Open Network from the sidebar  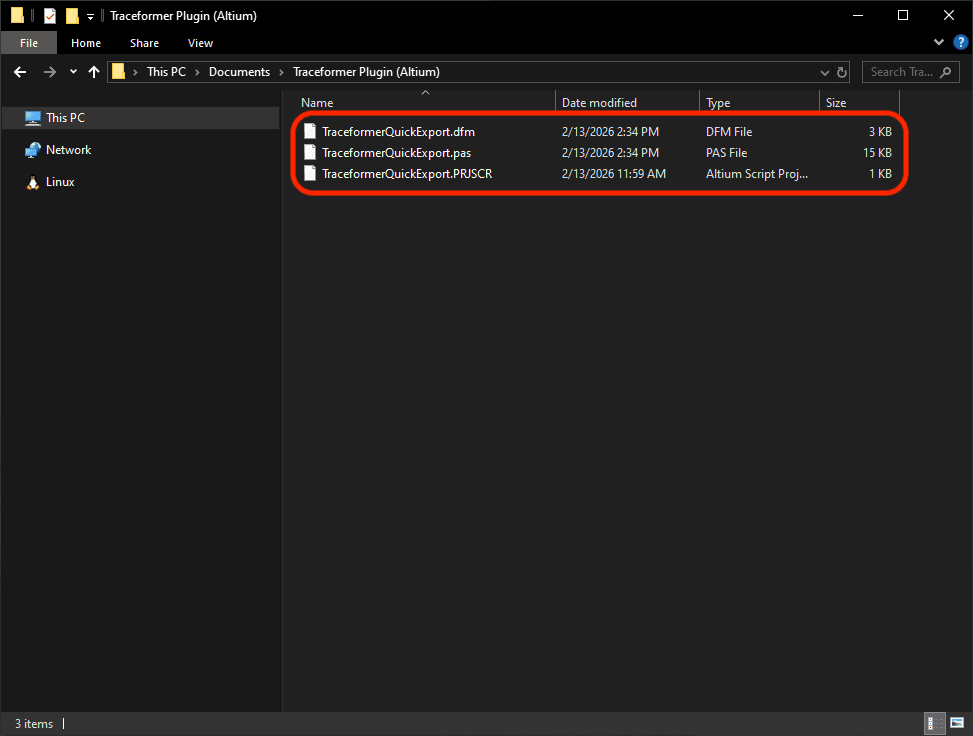coord(70,149)
